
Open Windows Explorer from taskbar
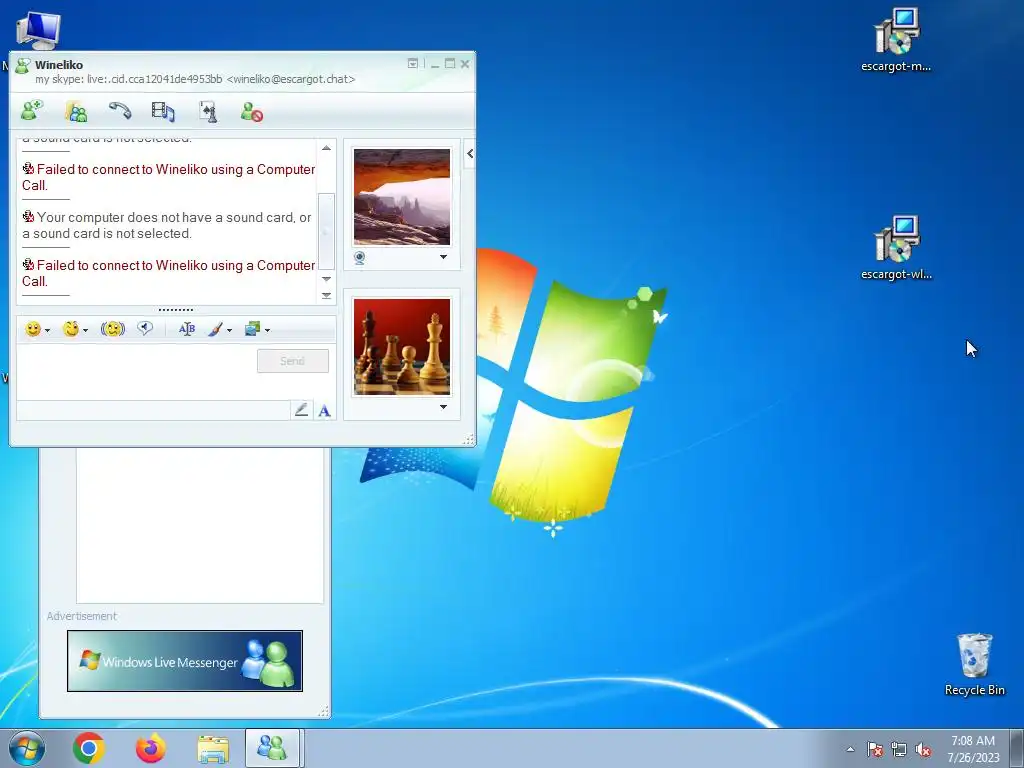[213, 748]
